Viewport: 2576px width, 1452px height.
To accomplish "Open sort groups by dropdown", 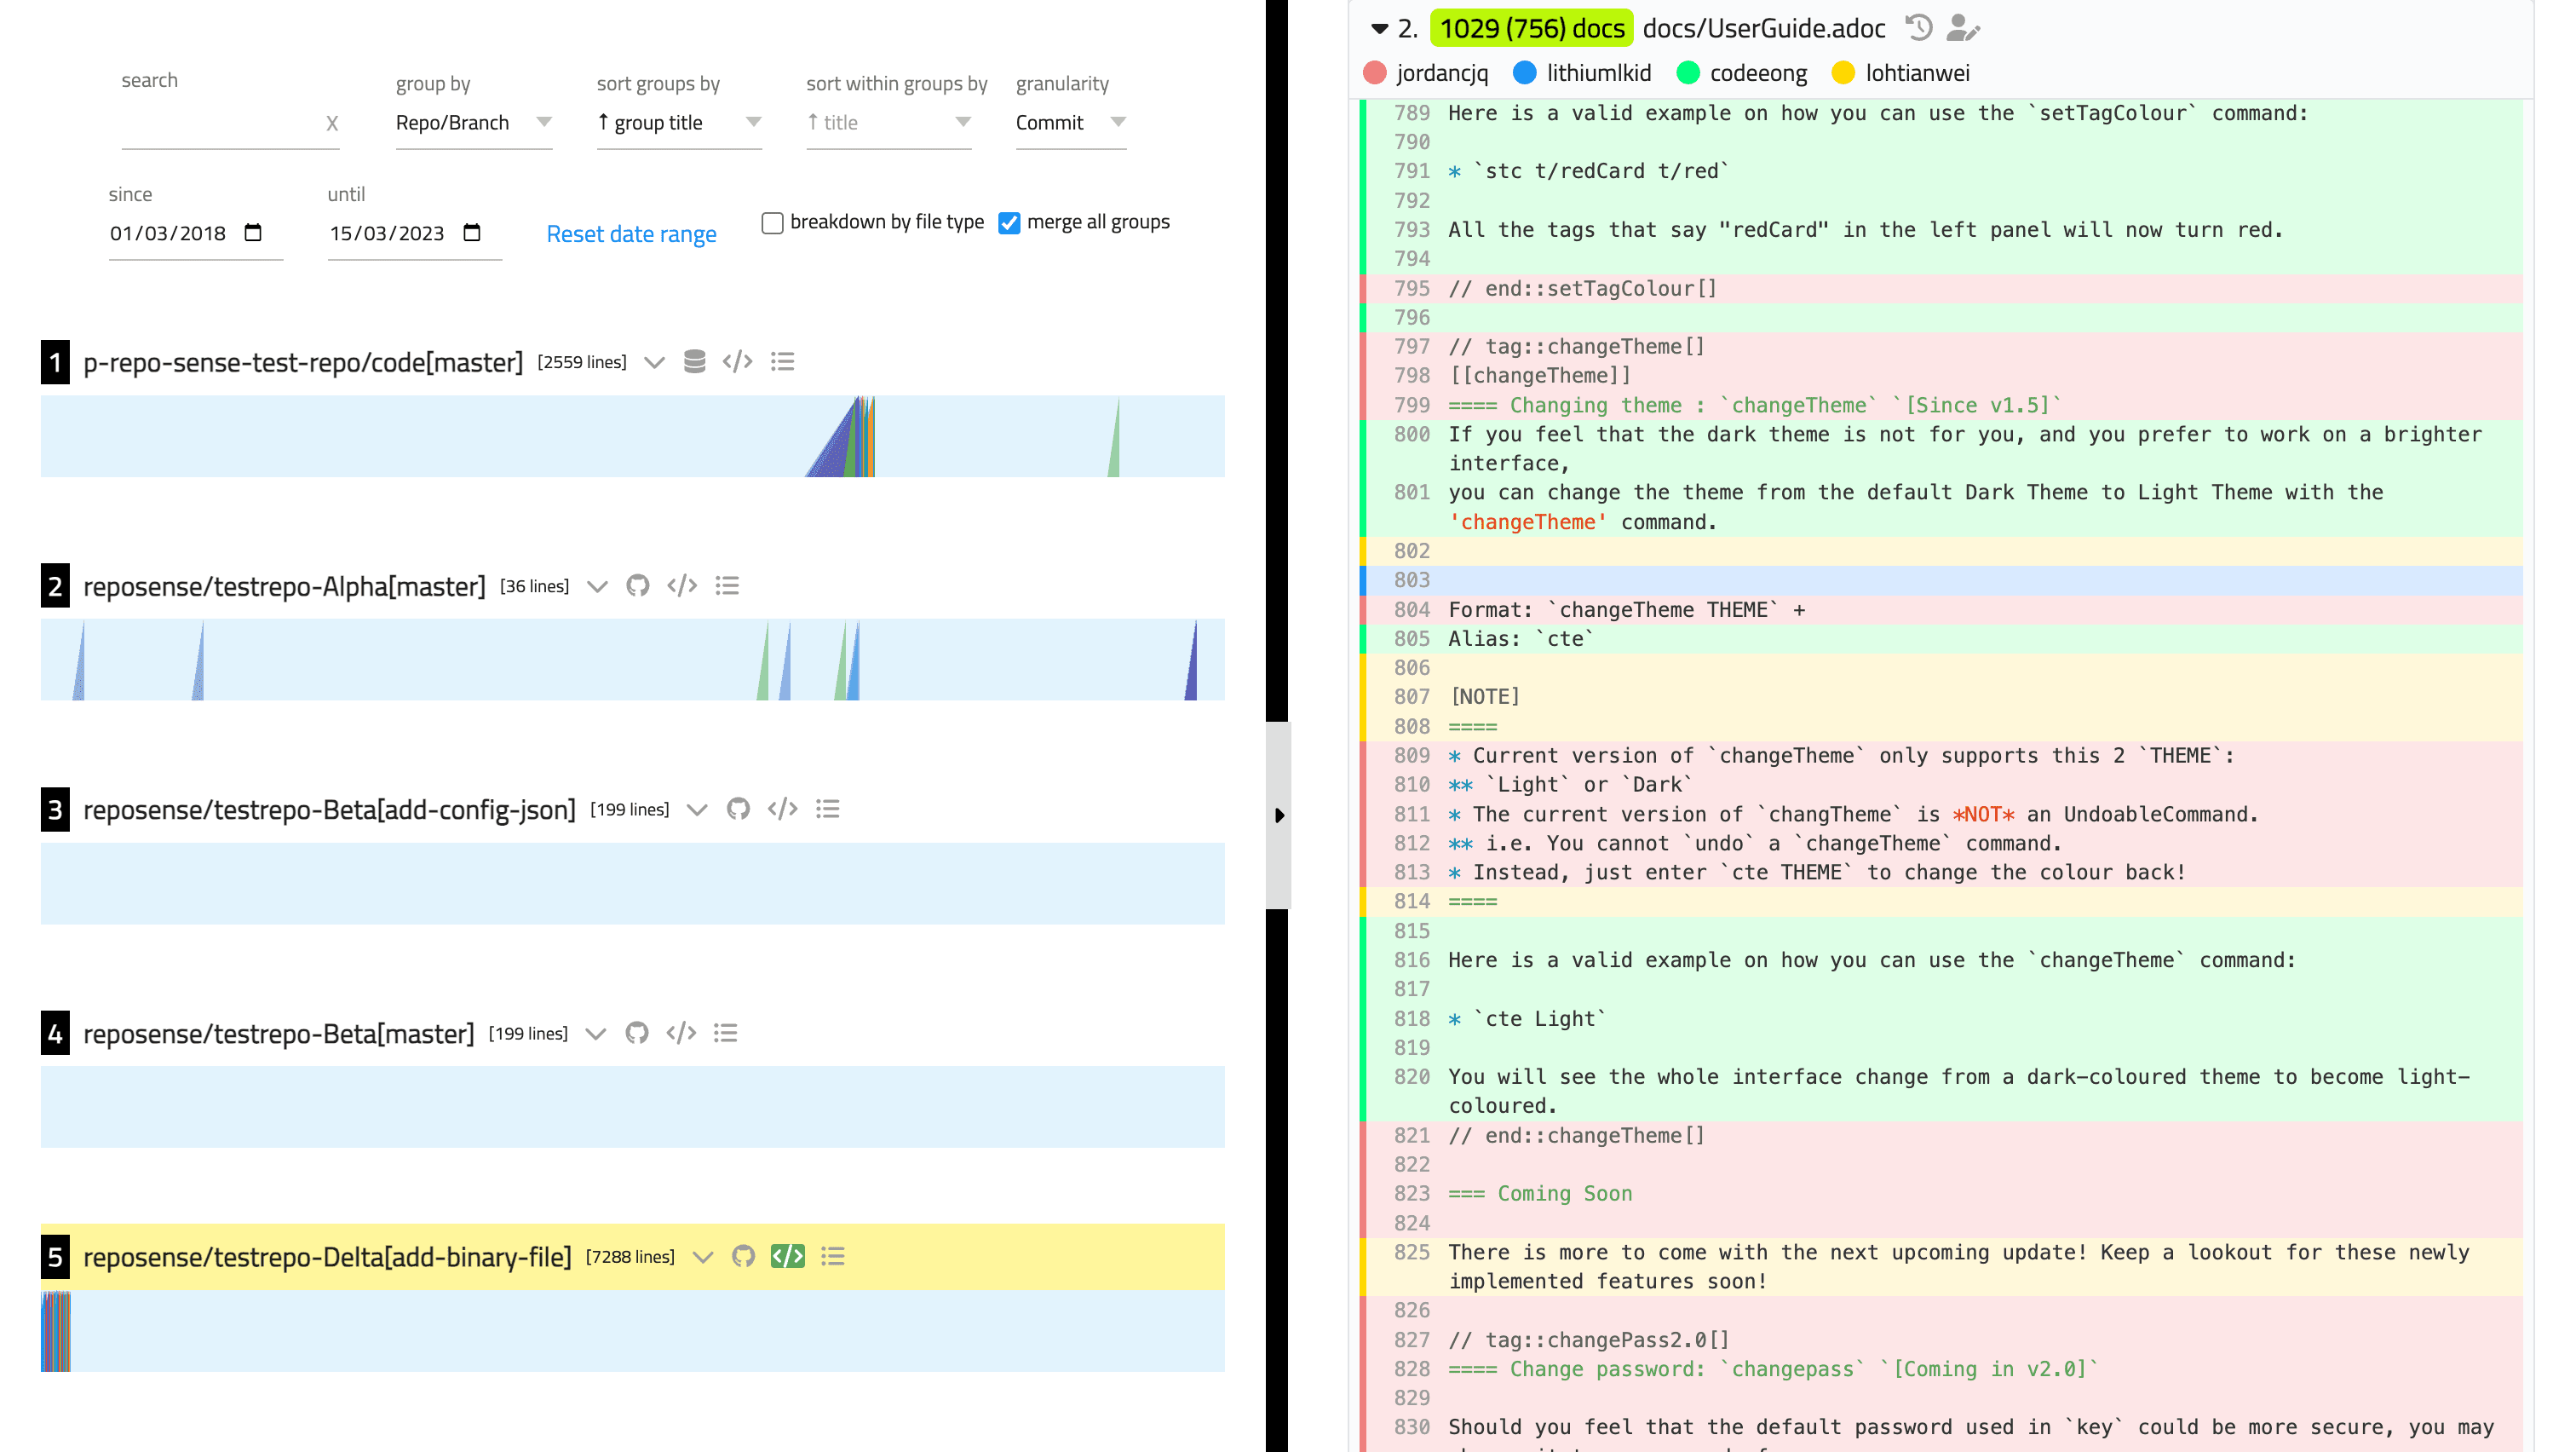I will [678, 122].
